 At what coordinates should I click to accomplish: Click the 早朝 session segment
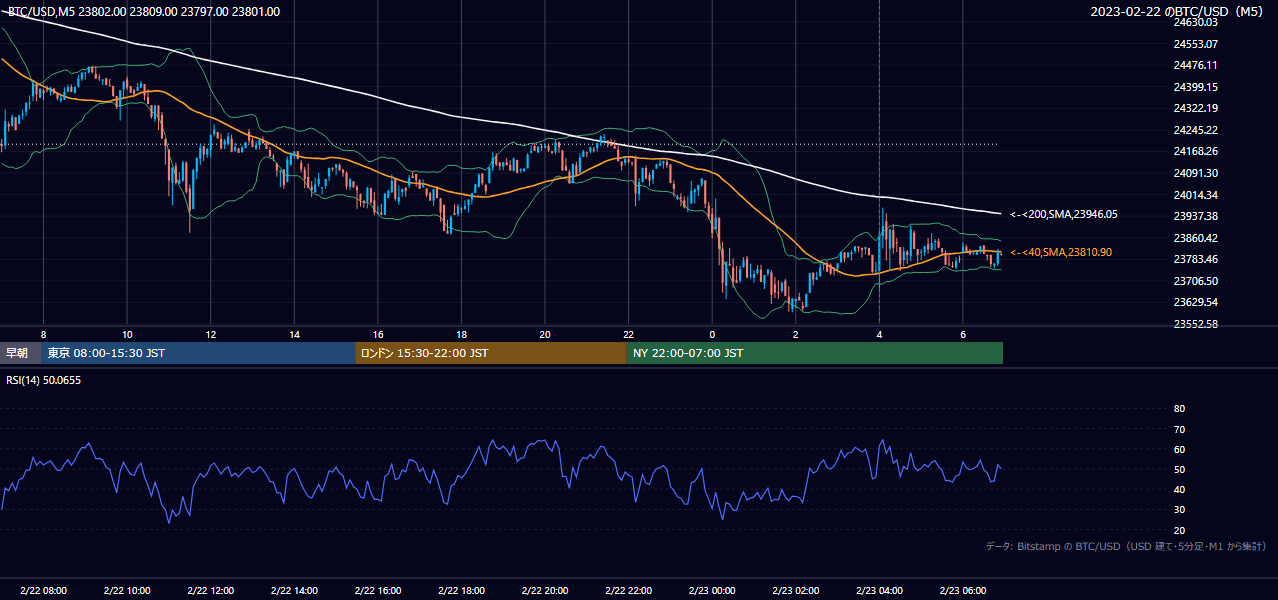coord(21,353)
